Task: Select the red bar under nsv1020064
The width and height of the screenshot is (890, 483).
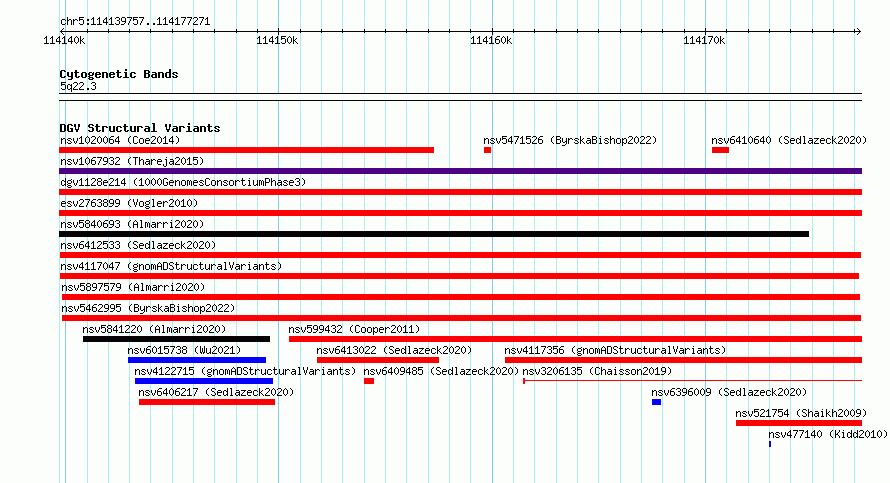Action: [x=246, y=150]
